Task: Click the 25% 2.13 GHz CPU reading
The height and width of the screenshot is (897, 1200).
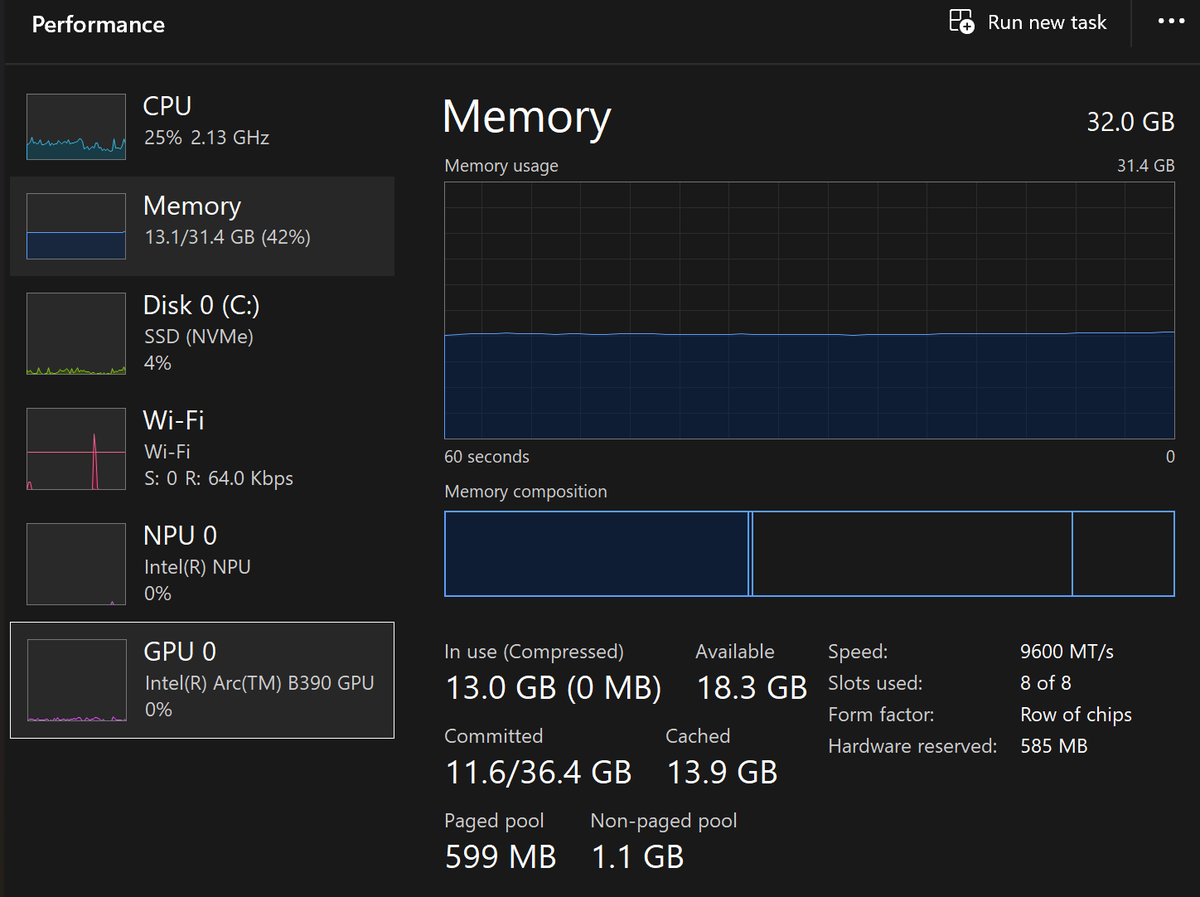Action: (206, 138)
